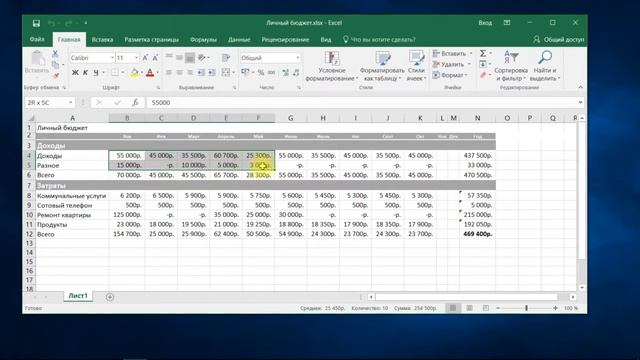Toggle Bold Ж formatting
This screenshot has width=640, height=360.
(75, 73)
